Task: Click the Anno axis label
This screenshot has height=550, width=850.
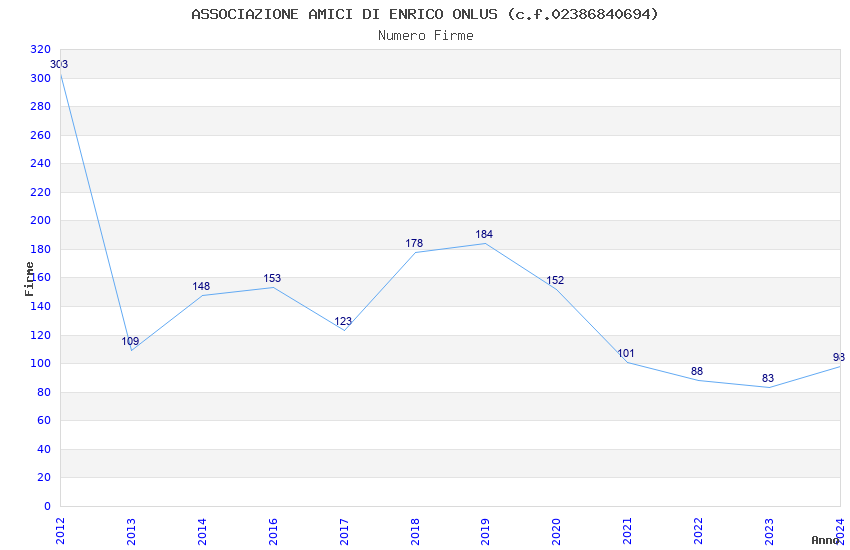Action: 825,540
